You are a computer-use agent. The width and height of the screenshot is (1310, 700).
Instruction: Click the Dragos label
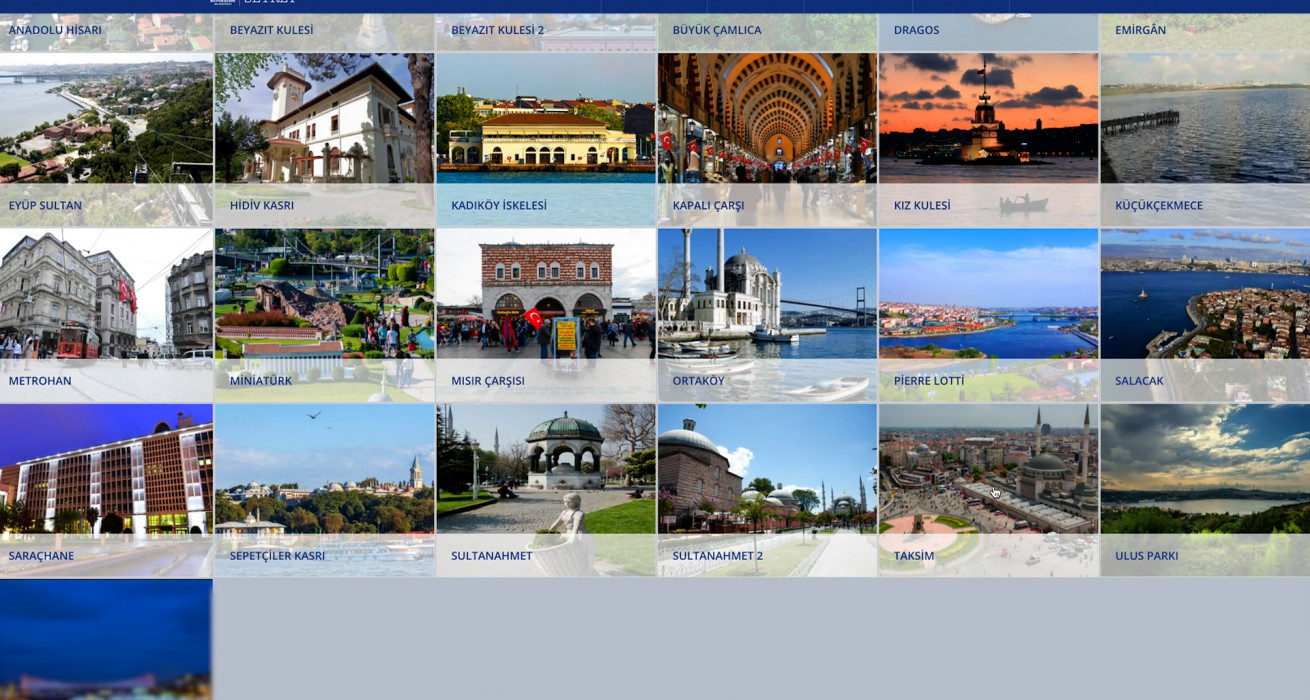click(916, 30)
